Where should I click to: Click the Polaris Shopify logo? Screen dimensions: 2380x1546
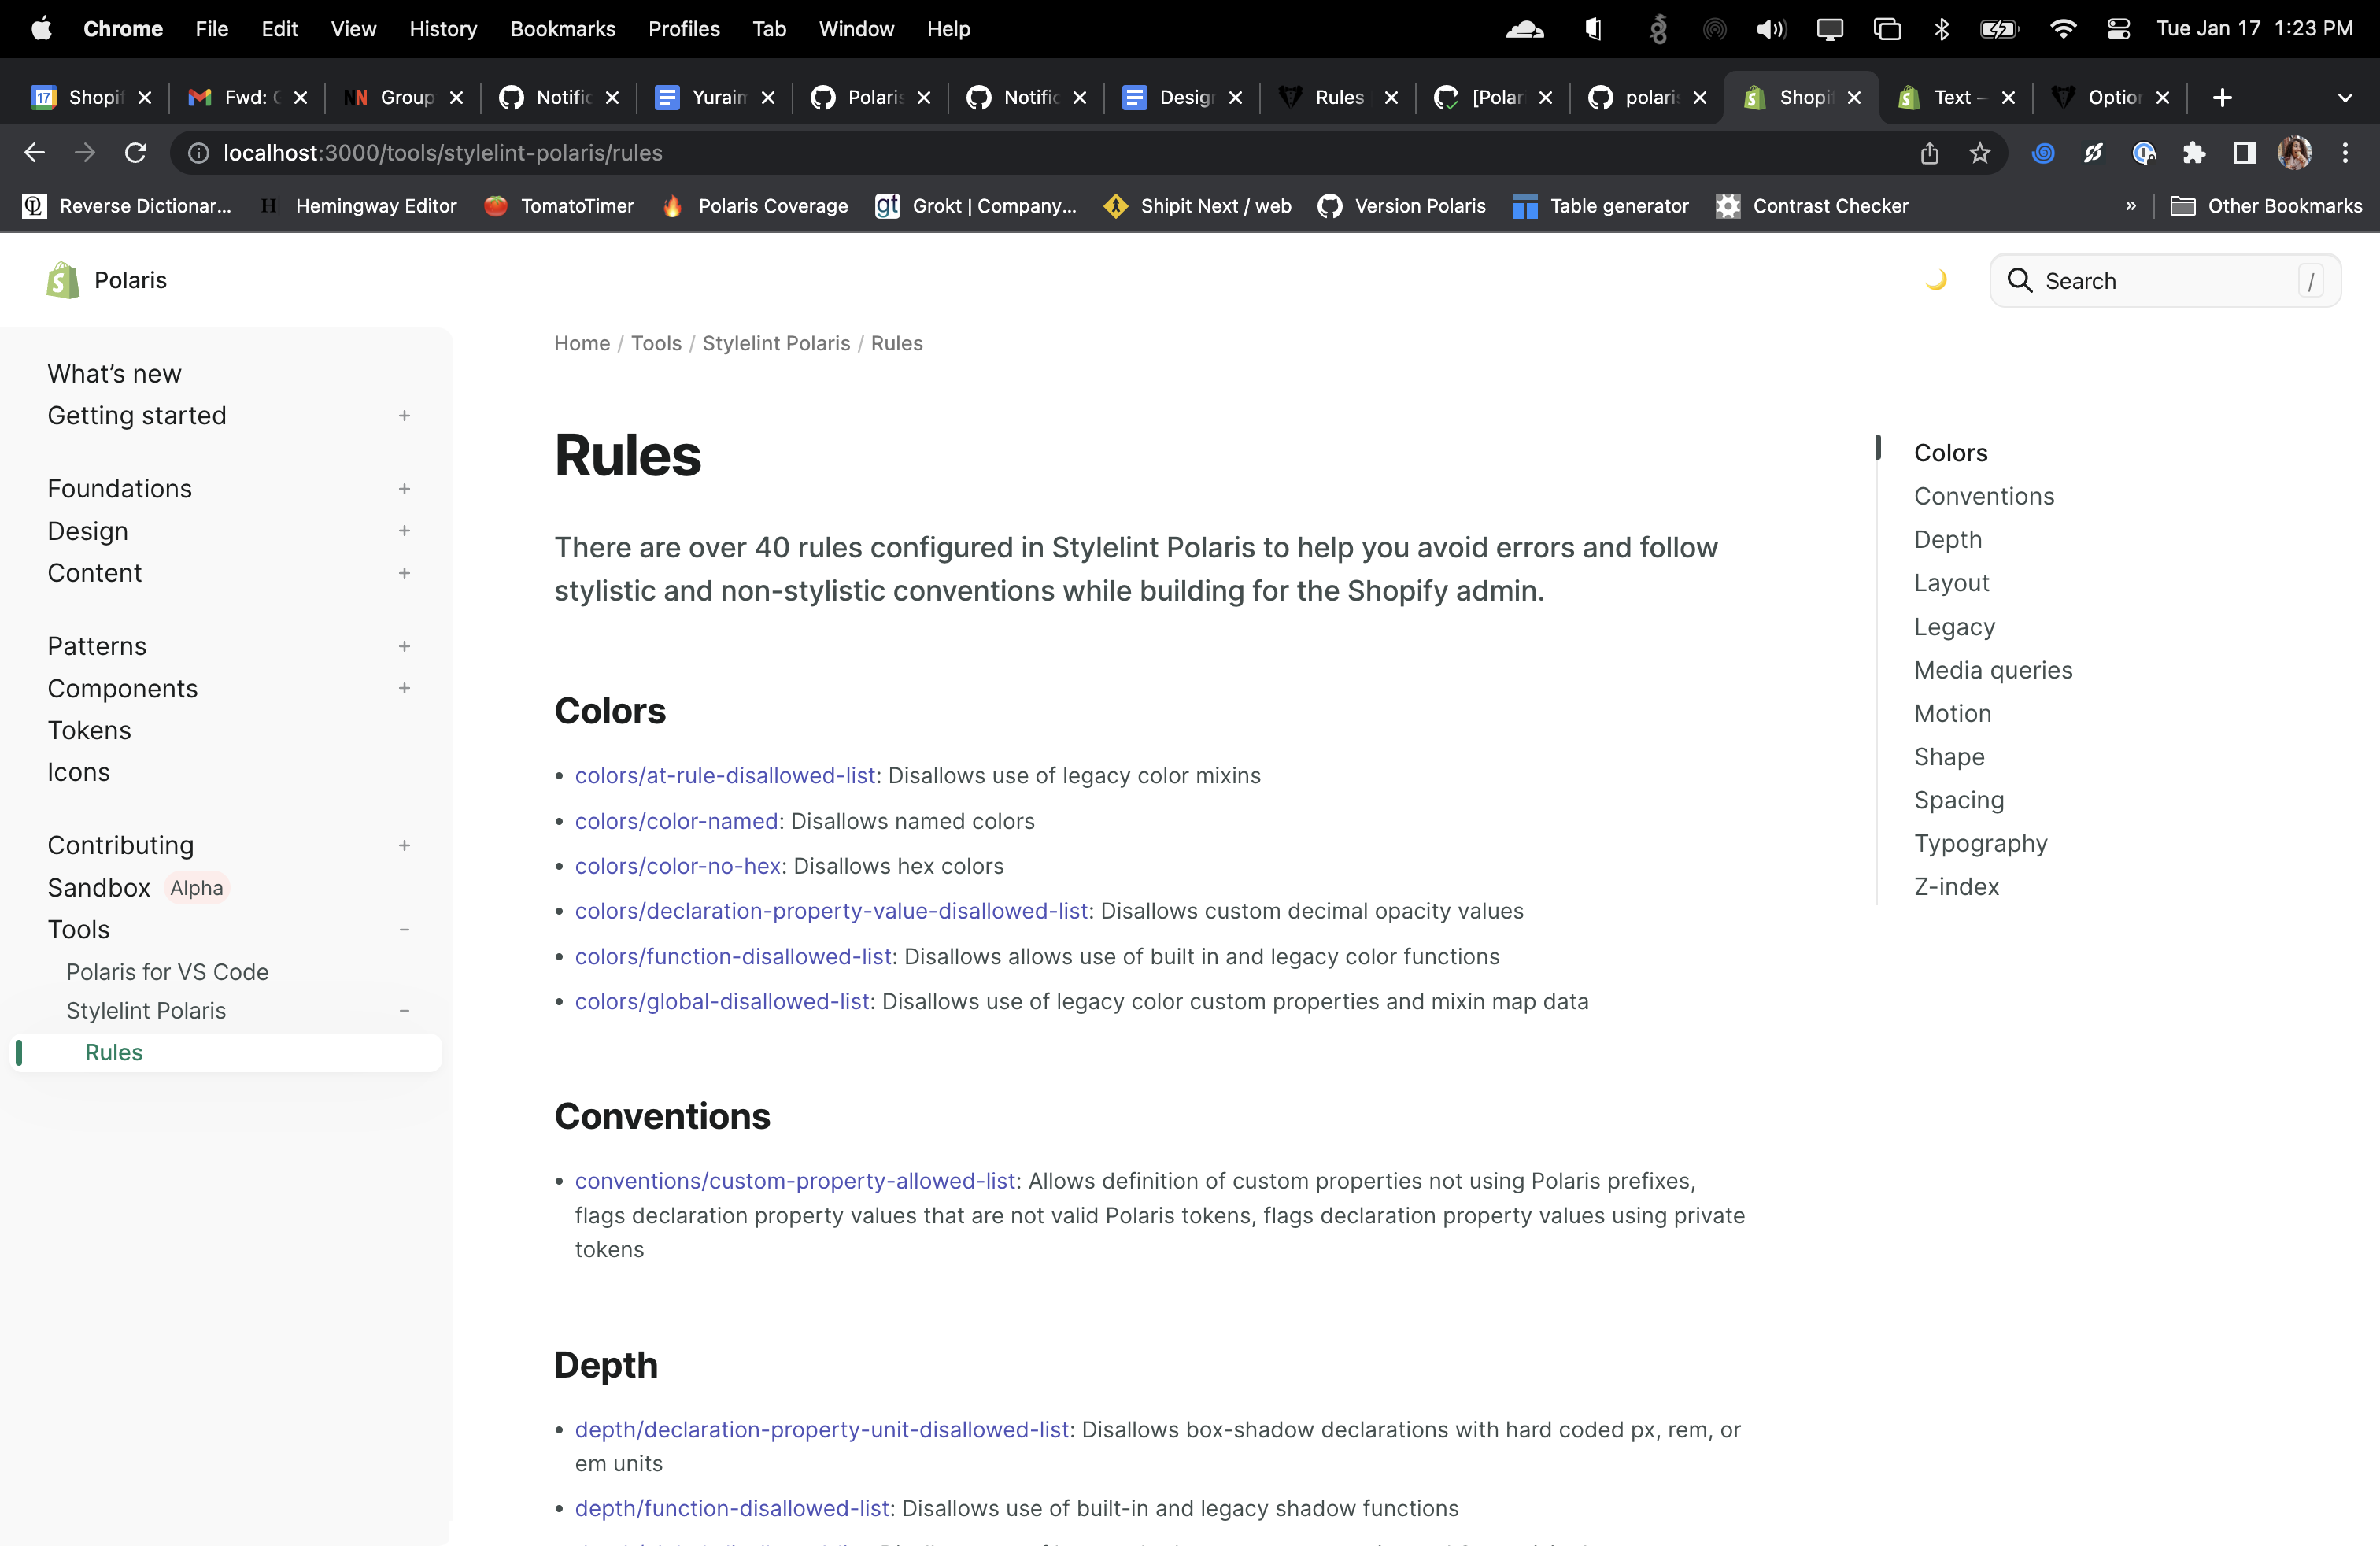pyautogui.click(x=63, y=280)
